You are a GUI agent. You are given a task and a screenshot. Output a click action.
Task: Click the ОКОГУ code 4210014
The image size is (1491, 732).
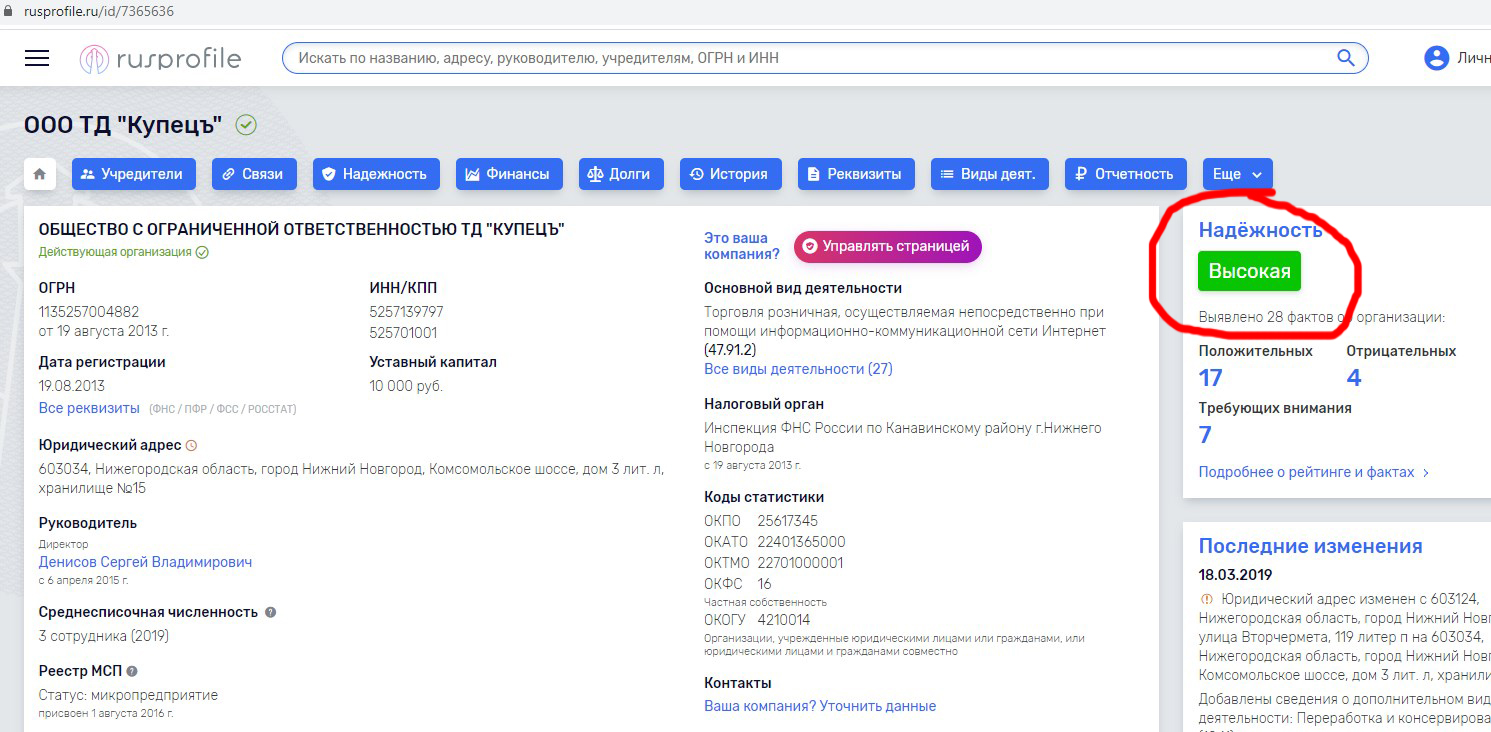point(784,620)
